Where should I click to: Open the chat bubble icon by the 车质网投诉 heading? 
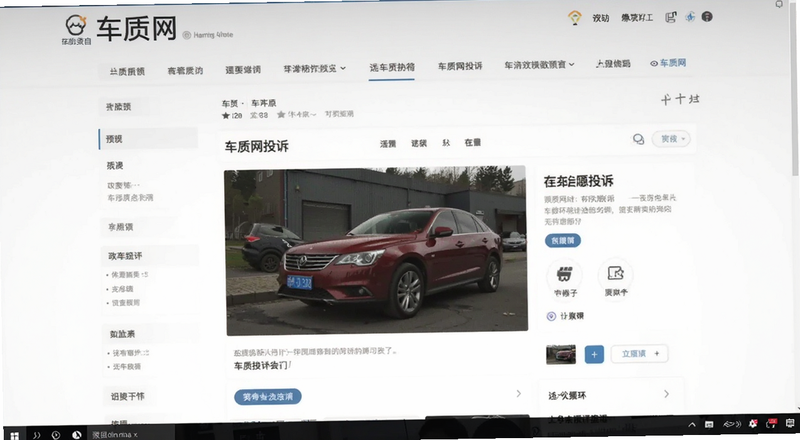pos(638,139)
